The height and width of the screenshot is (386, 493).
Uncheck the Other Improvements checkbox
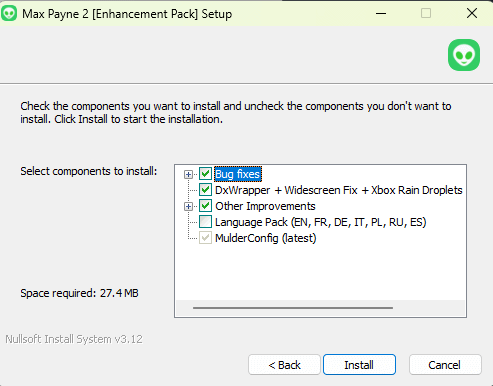pyautogui.click(x=205, y=206)
